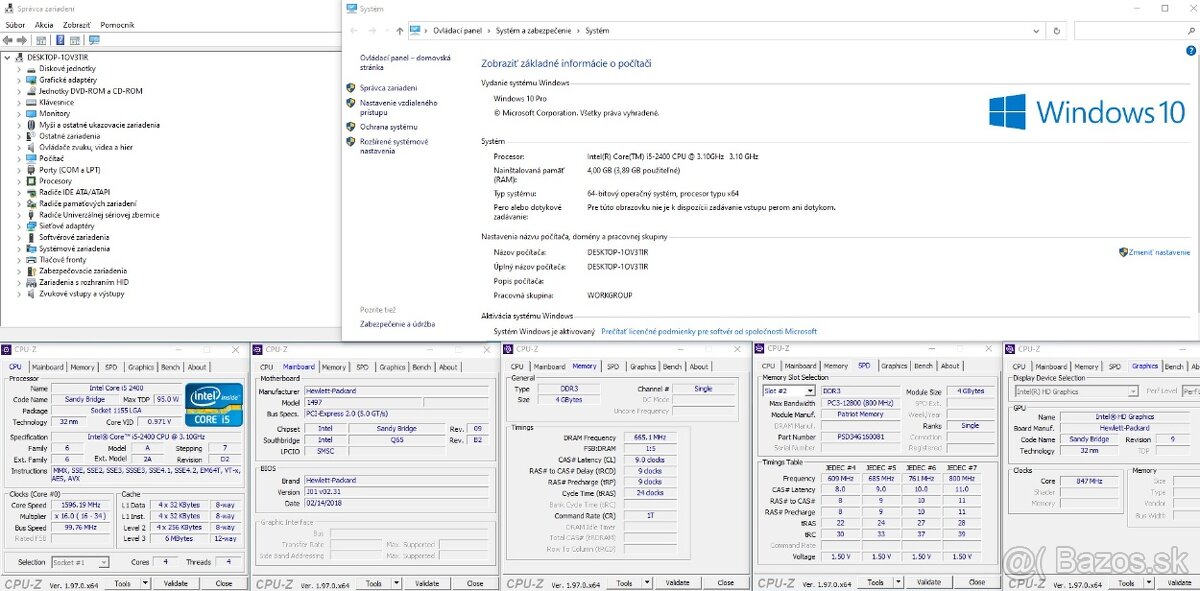Switch to the Memory tab in leftmost CPU-Z

coord(83,366)
